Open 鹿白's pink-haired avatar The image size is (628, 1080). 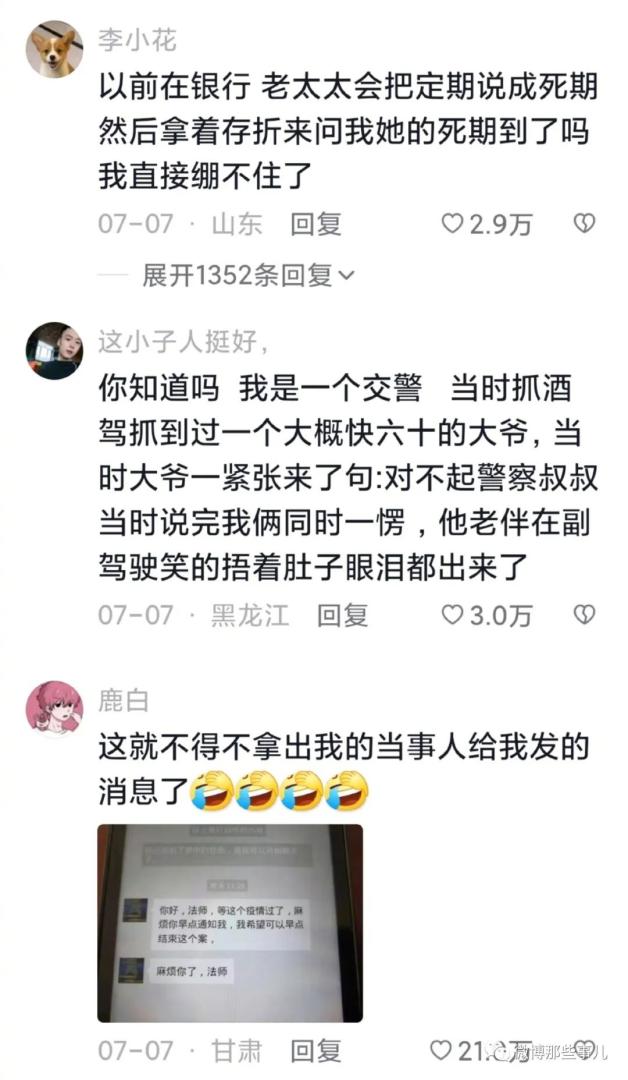pos(54,709)
